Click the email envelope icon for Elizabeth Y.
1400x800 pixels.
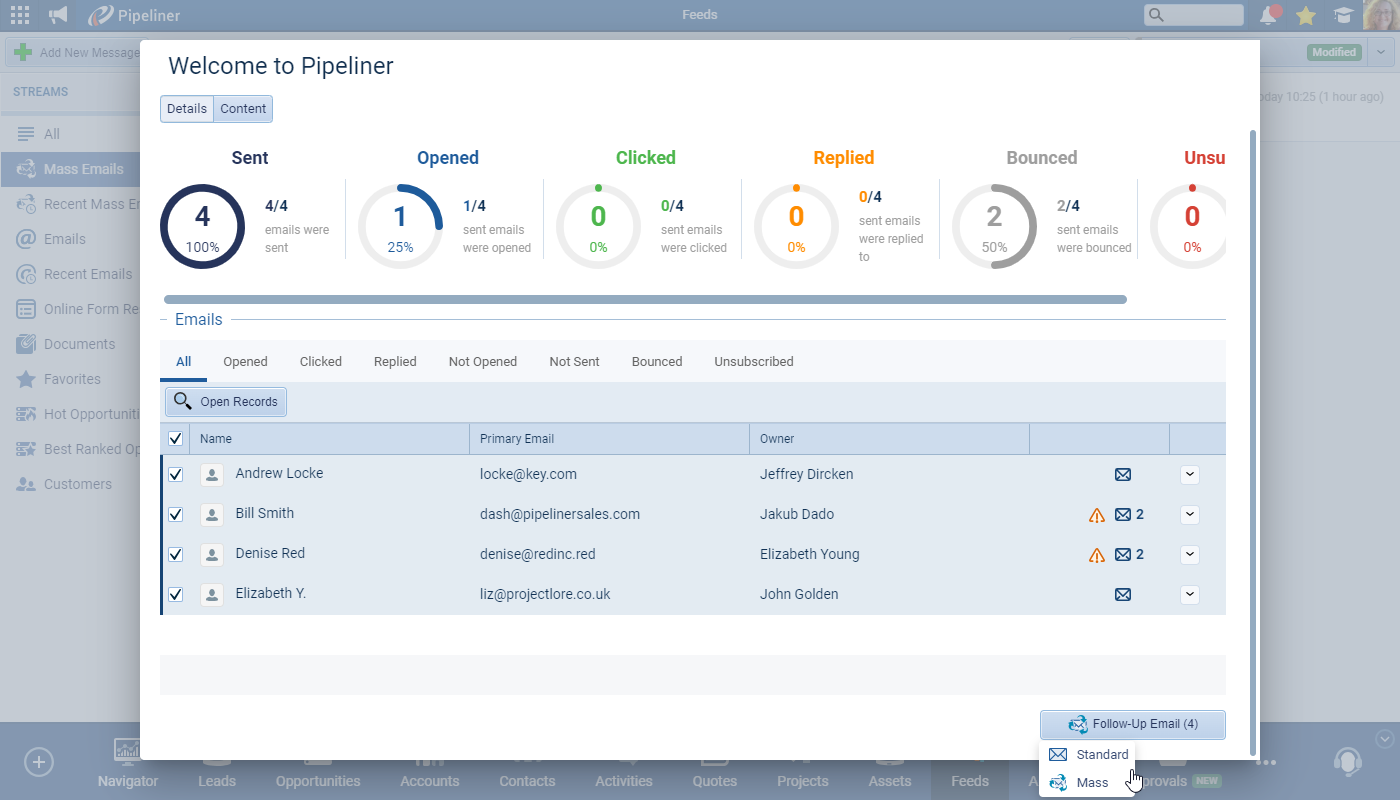pos(1123,594)
